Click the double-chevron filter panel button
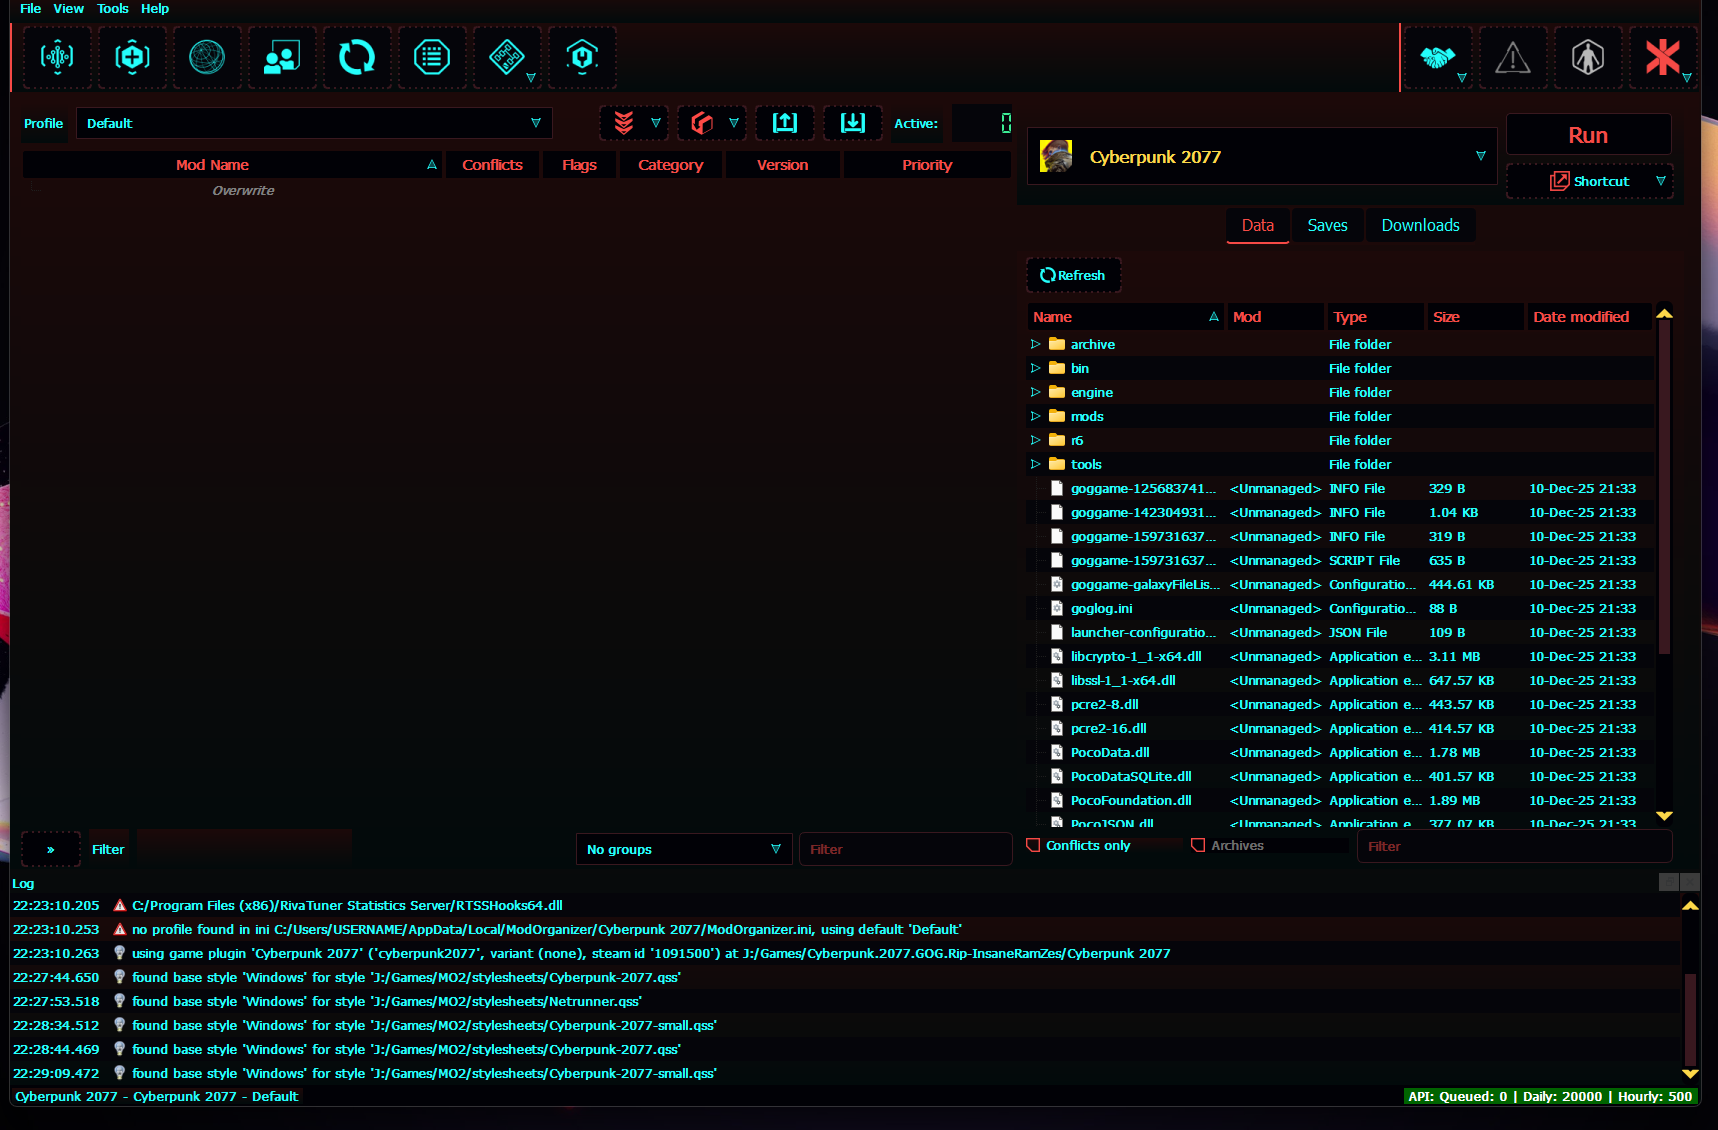 click(50, 849)
